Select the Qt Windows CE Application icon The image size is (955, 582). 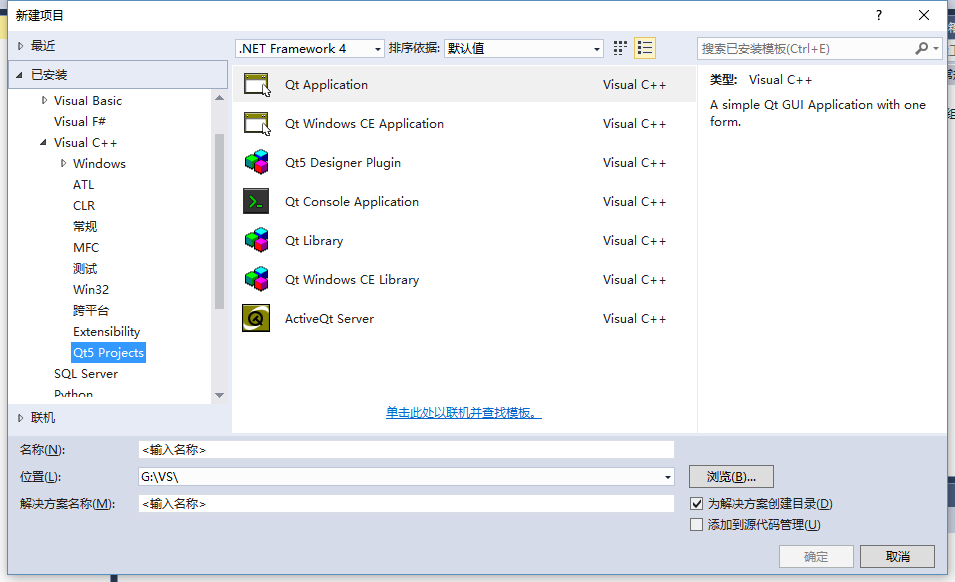coord(256,124)
